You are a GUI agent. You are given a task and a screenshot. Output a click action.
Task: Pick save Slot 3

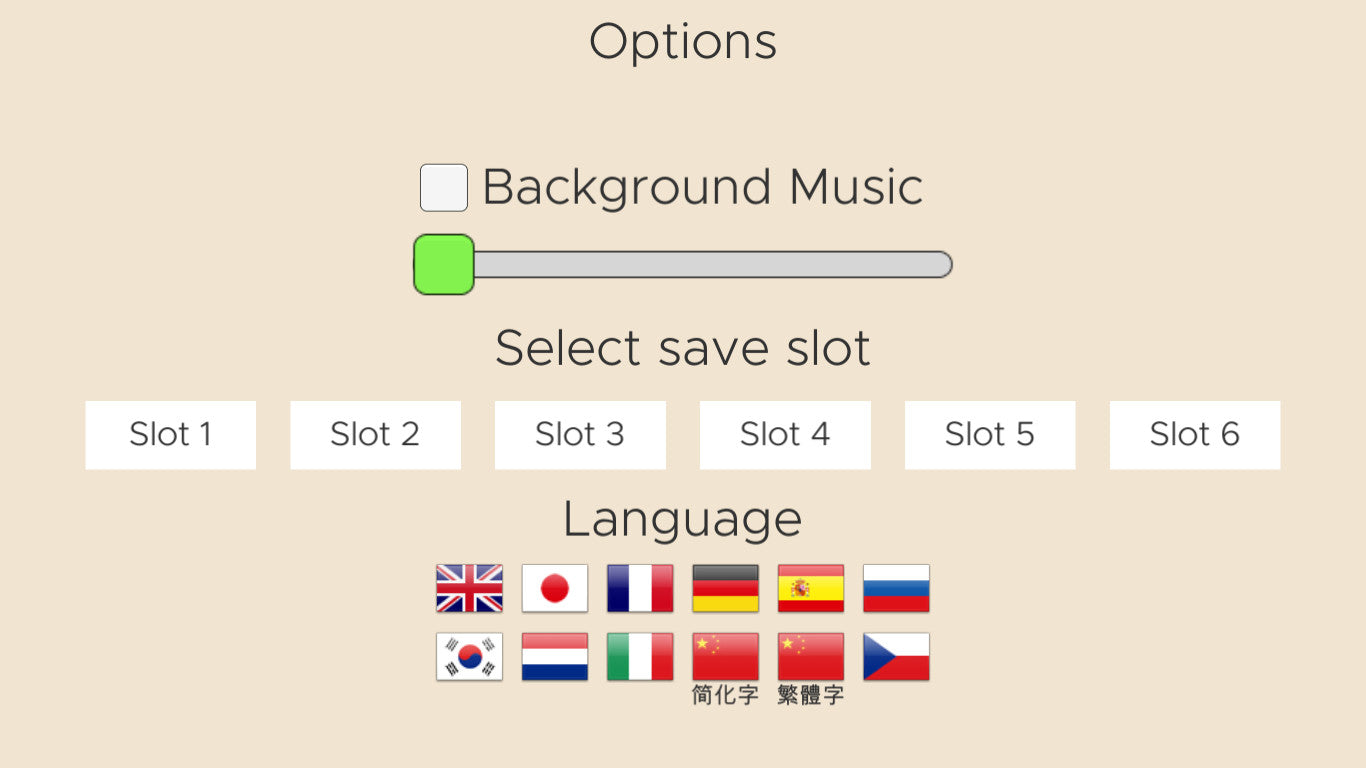click(x=580, y=435)
